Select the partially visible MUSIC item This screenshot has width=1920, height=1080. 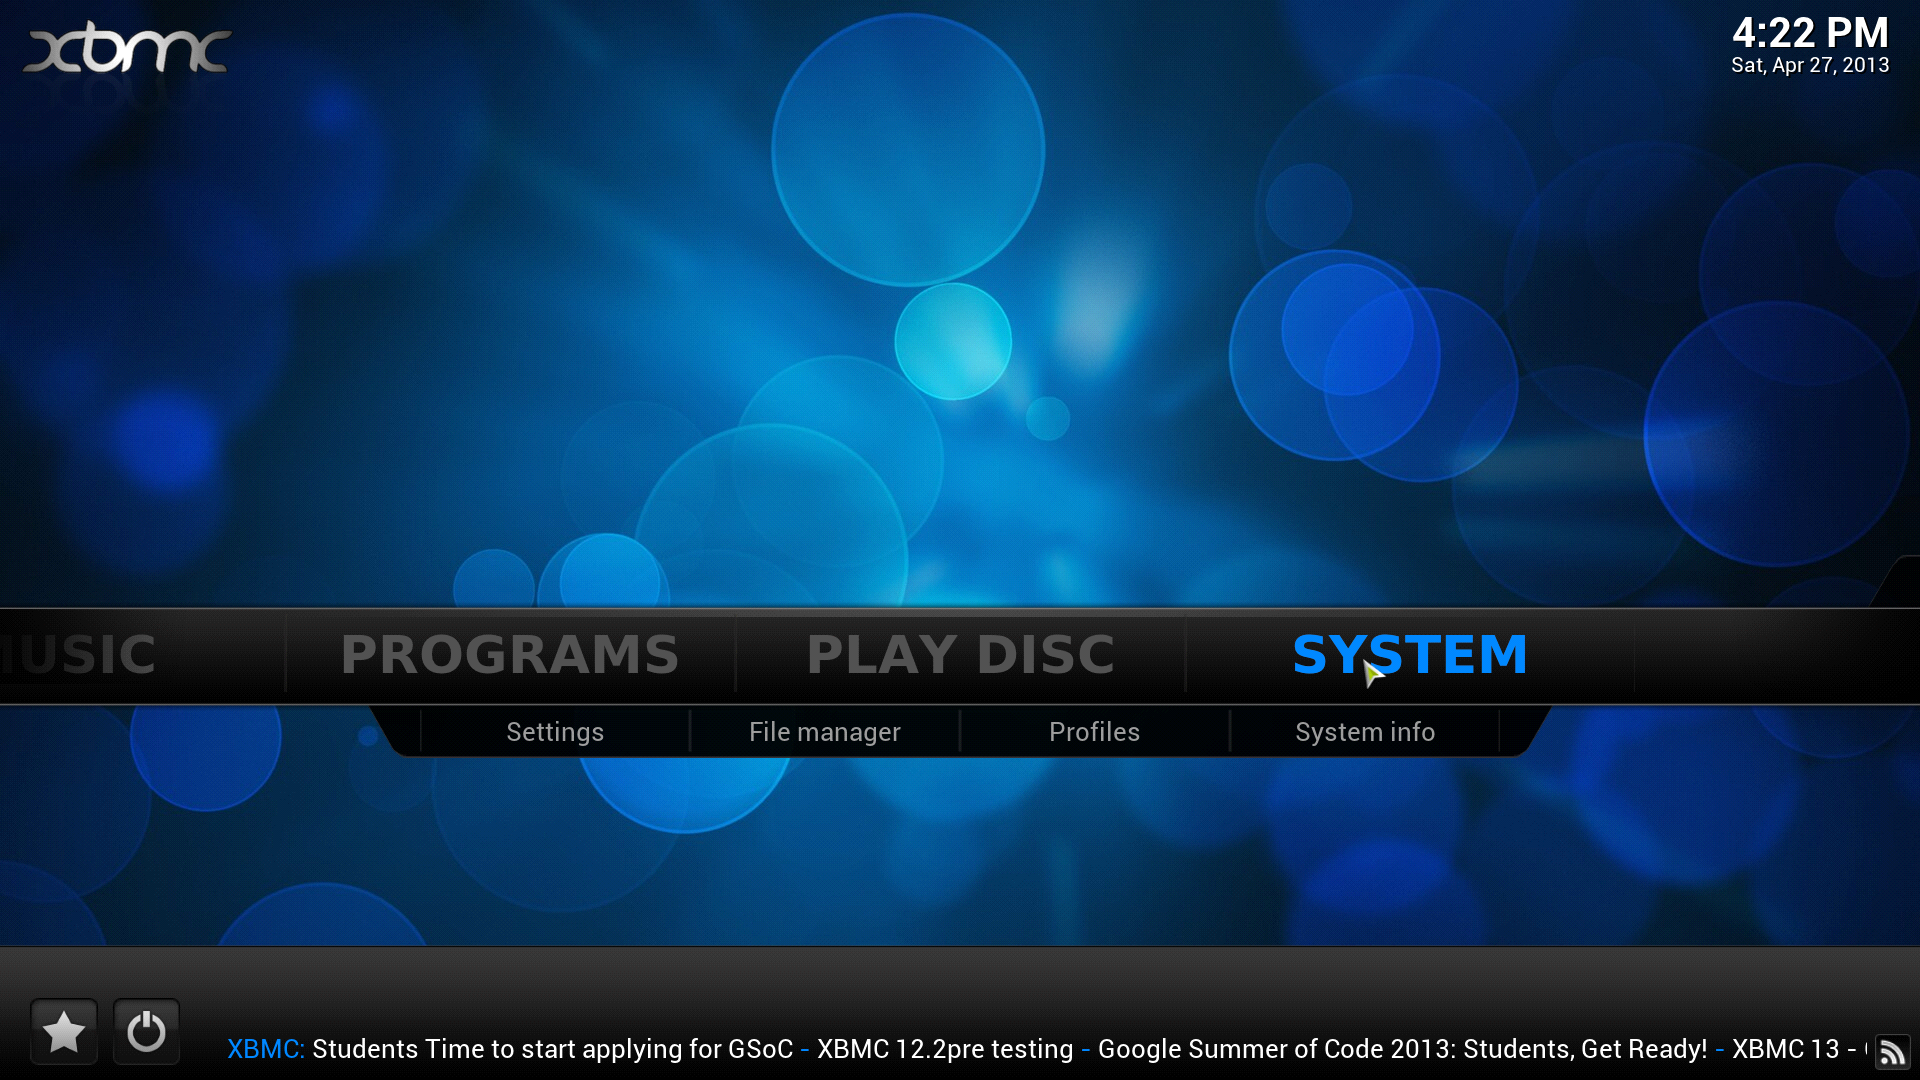tap(78, 655)
